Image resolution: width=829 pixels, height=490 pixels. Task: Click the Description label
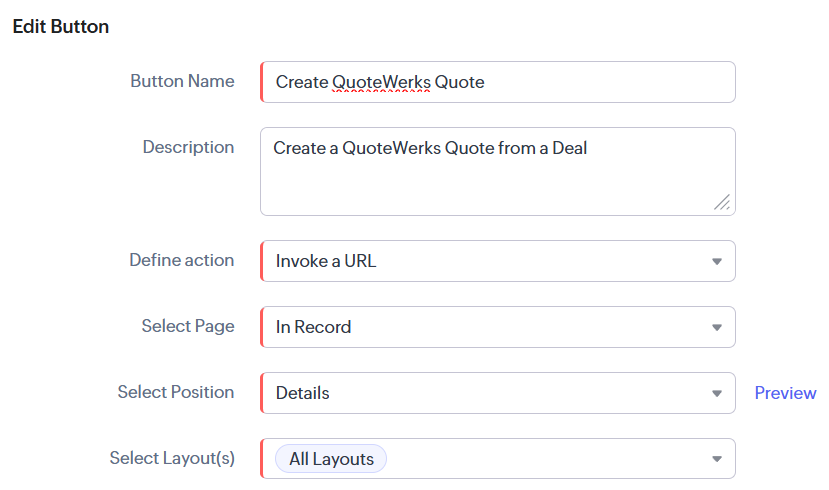tap(188, 147)
